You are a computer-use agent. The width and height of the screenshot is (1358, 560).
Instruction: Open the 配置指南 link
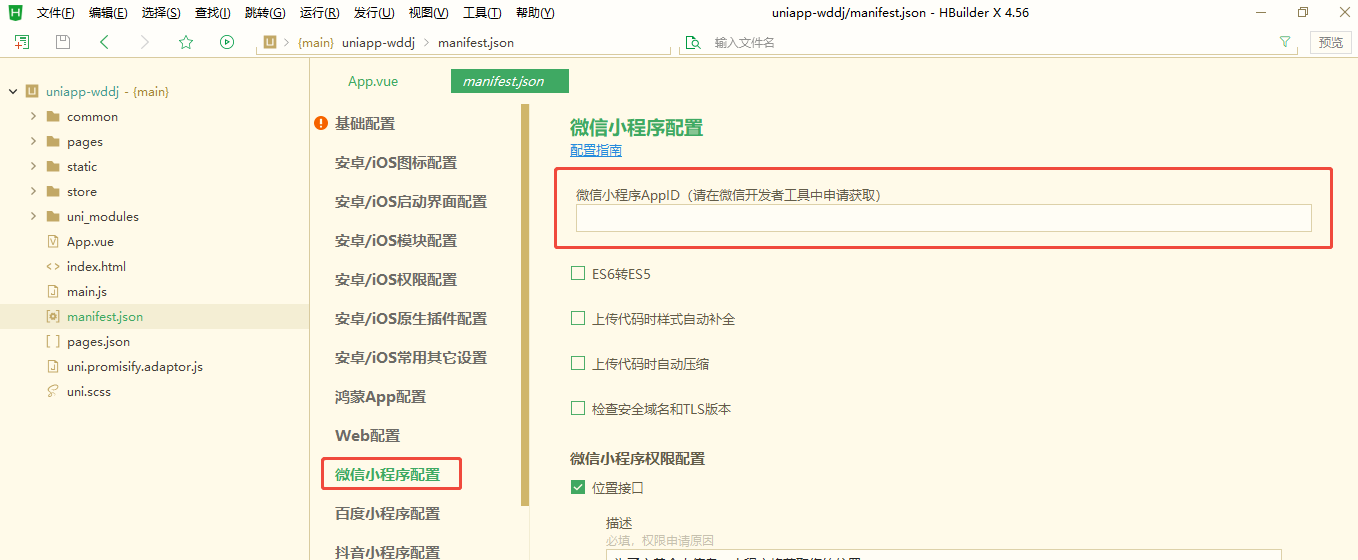tap(596, 150)
